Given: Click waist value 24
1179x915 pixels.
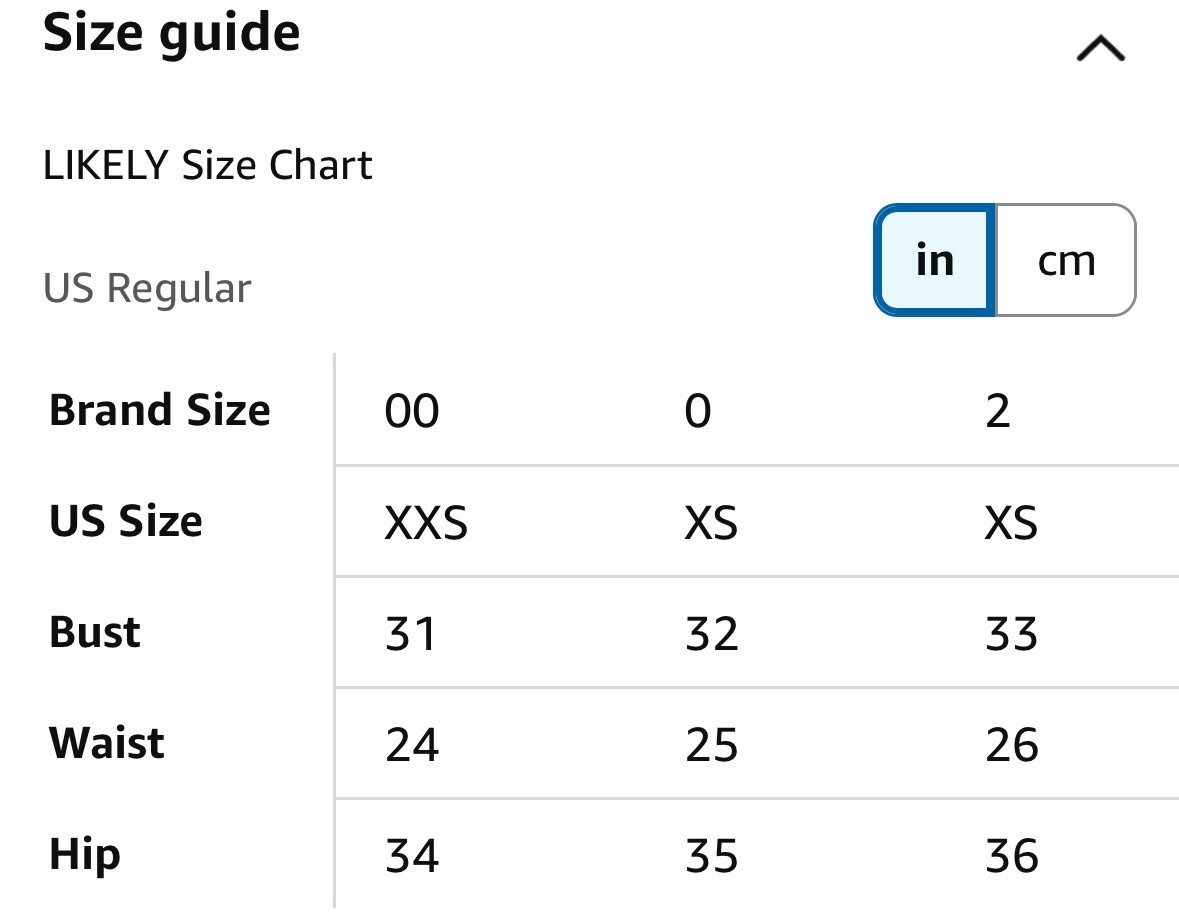Looking at the screenshot, I should coord(411,745).
